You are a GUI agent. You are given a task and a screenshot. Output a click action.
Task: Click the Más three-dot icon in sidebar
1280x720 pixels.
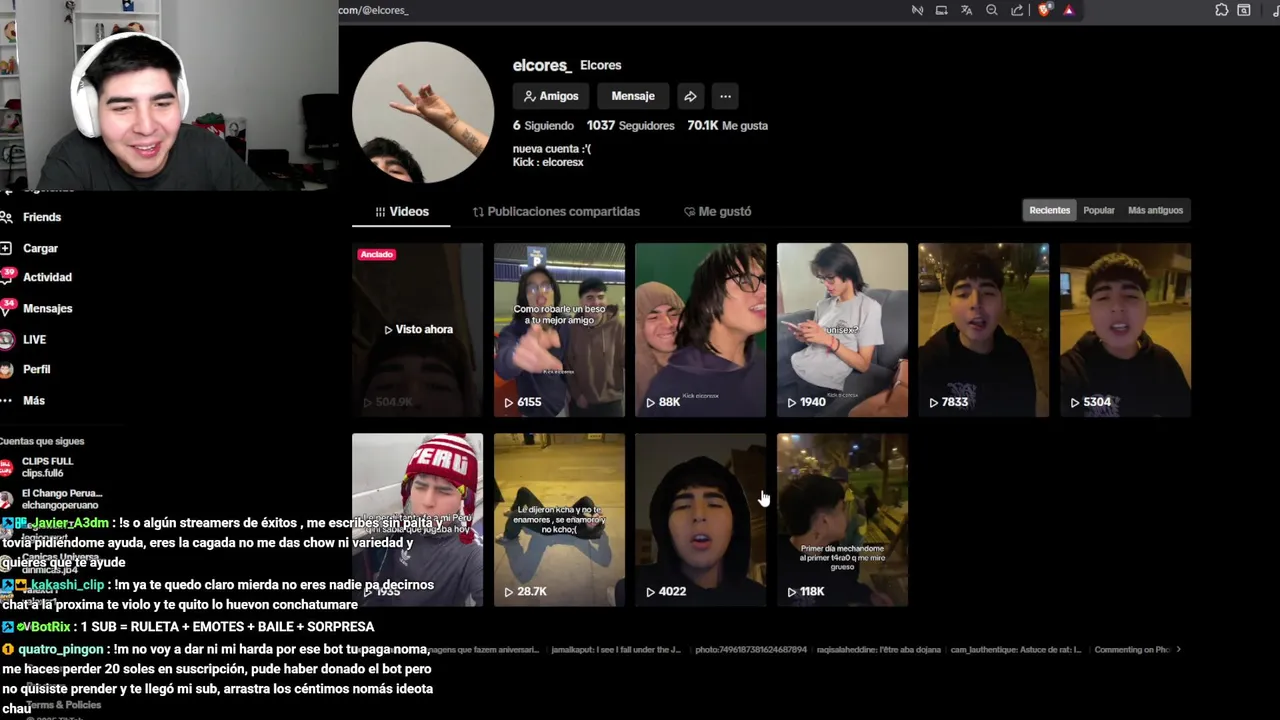point(6,400)
